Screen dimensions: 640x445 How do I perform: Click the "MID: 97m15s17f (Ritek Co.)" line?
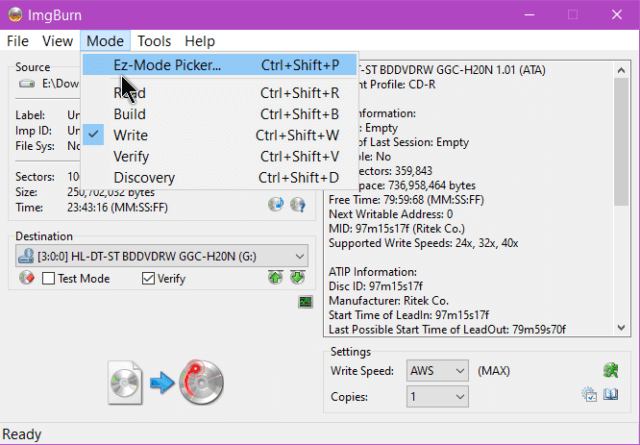[397, 229]
